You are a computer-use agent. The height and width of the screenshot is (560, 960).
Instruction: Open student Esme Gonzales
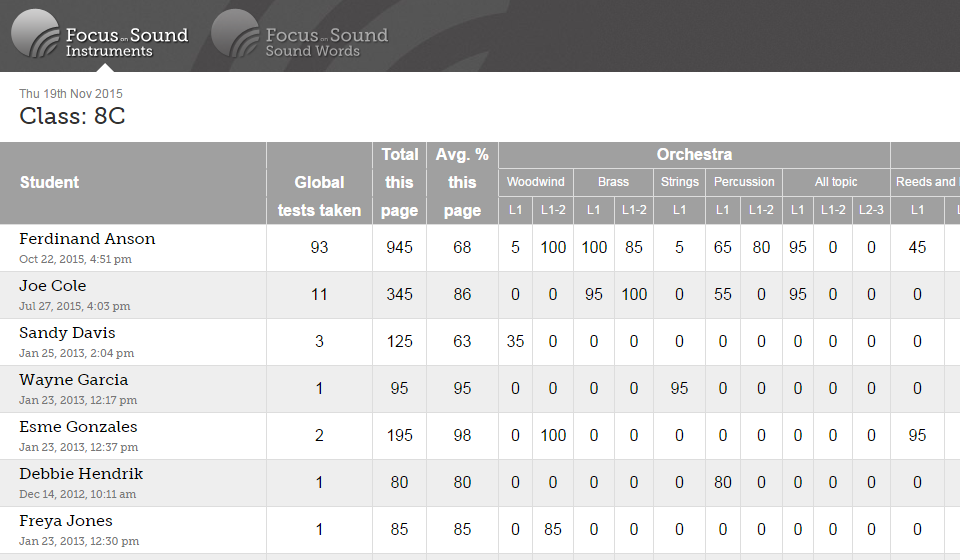[78, 427]
